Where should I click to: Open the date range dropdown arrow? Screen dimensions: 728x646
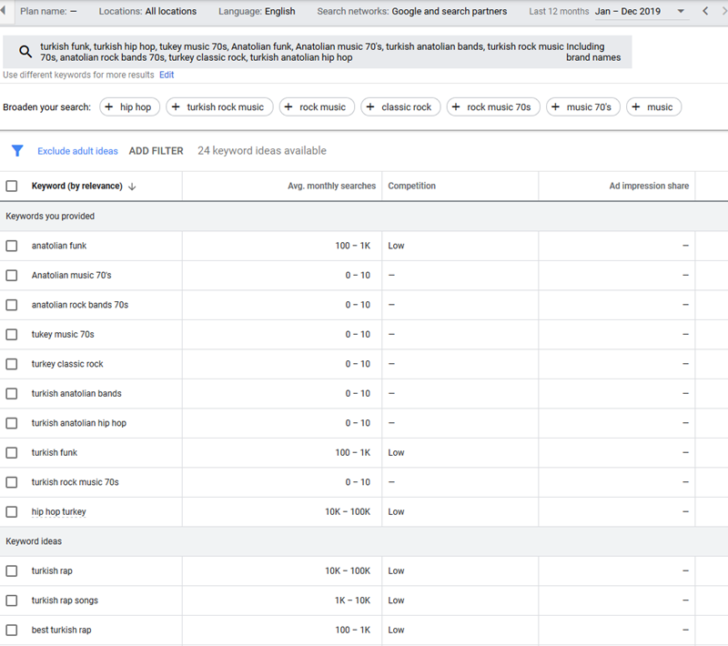[x=681, y=11]
